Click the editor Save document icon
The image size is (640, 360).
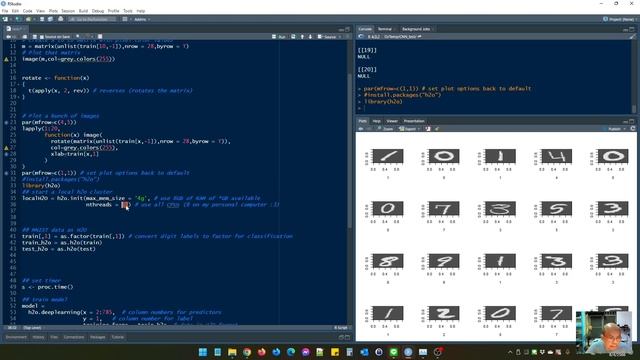[35, 37]
